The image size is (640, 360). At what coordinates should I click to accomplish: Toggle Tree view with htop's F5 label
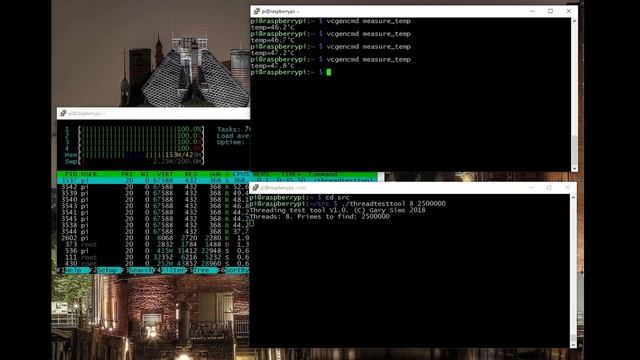pos(203,270)
